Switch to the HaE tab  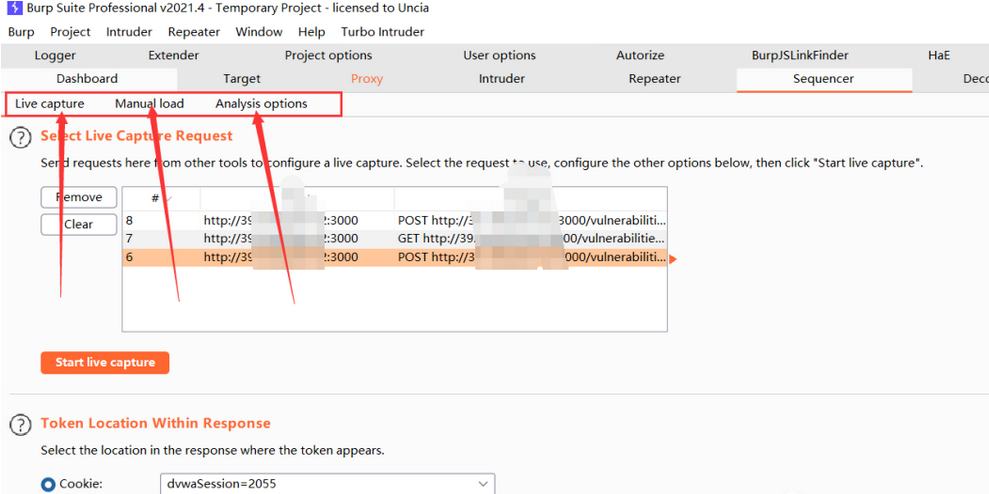pos(939,56)
